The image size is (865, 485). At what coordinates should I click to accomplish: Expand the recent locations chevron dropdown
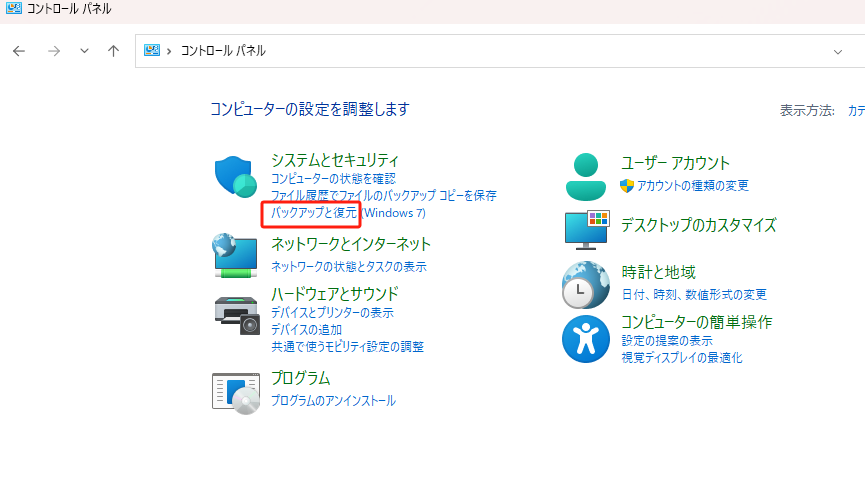pos(84,51)
